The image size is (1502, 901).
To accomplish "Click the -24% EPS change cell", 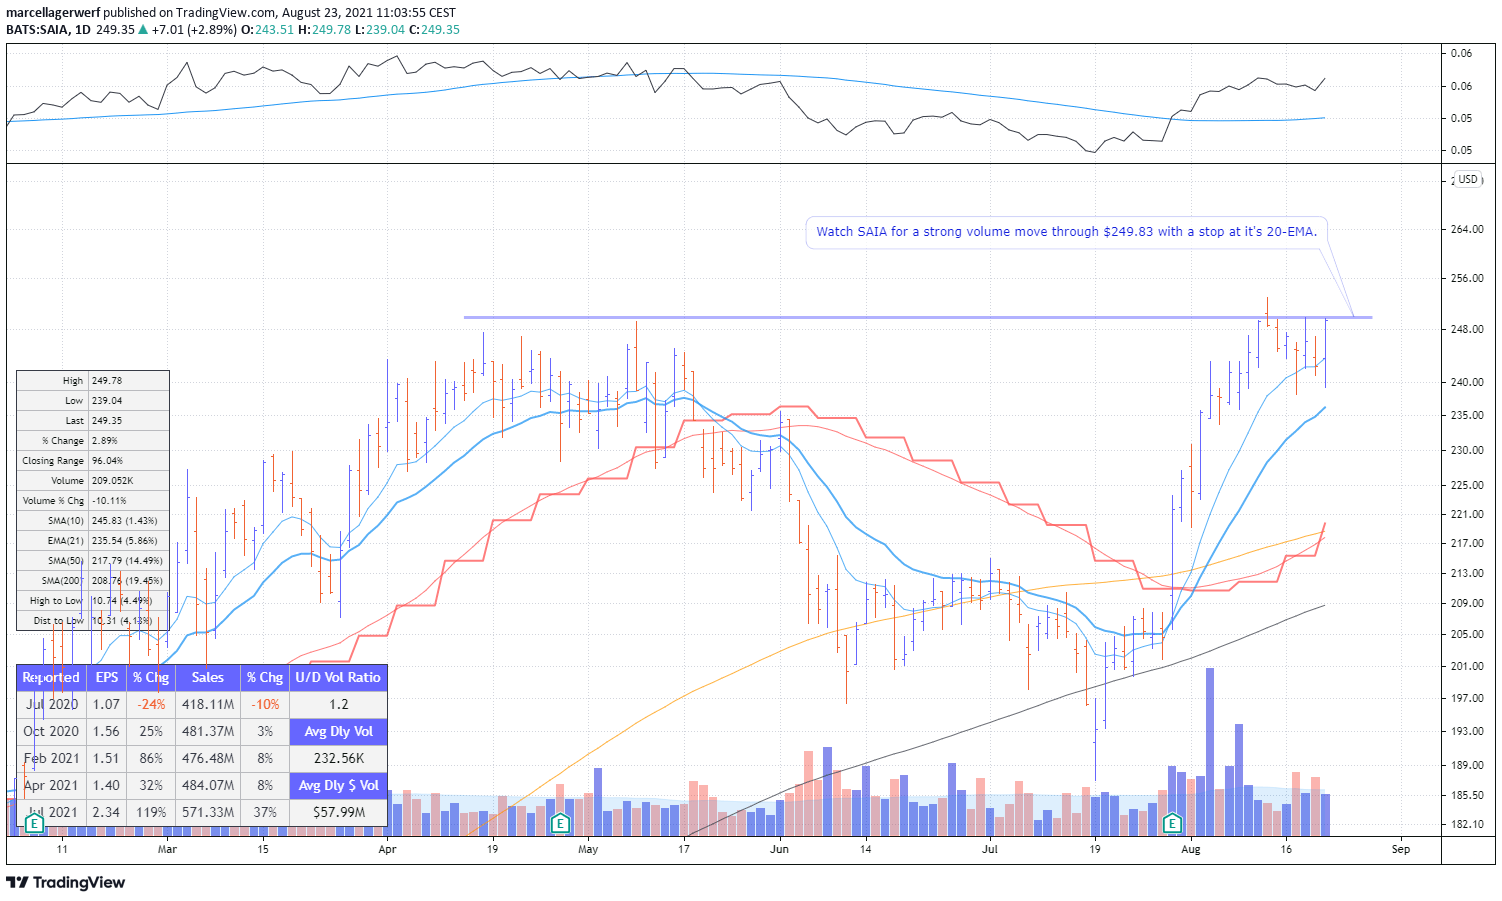I will (x=152, y=705).
